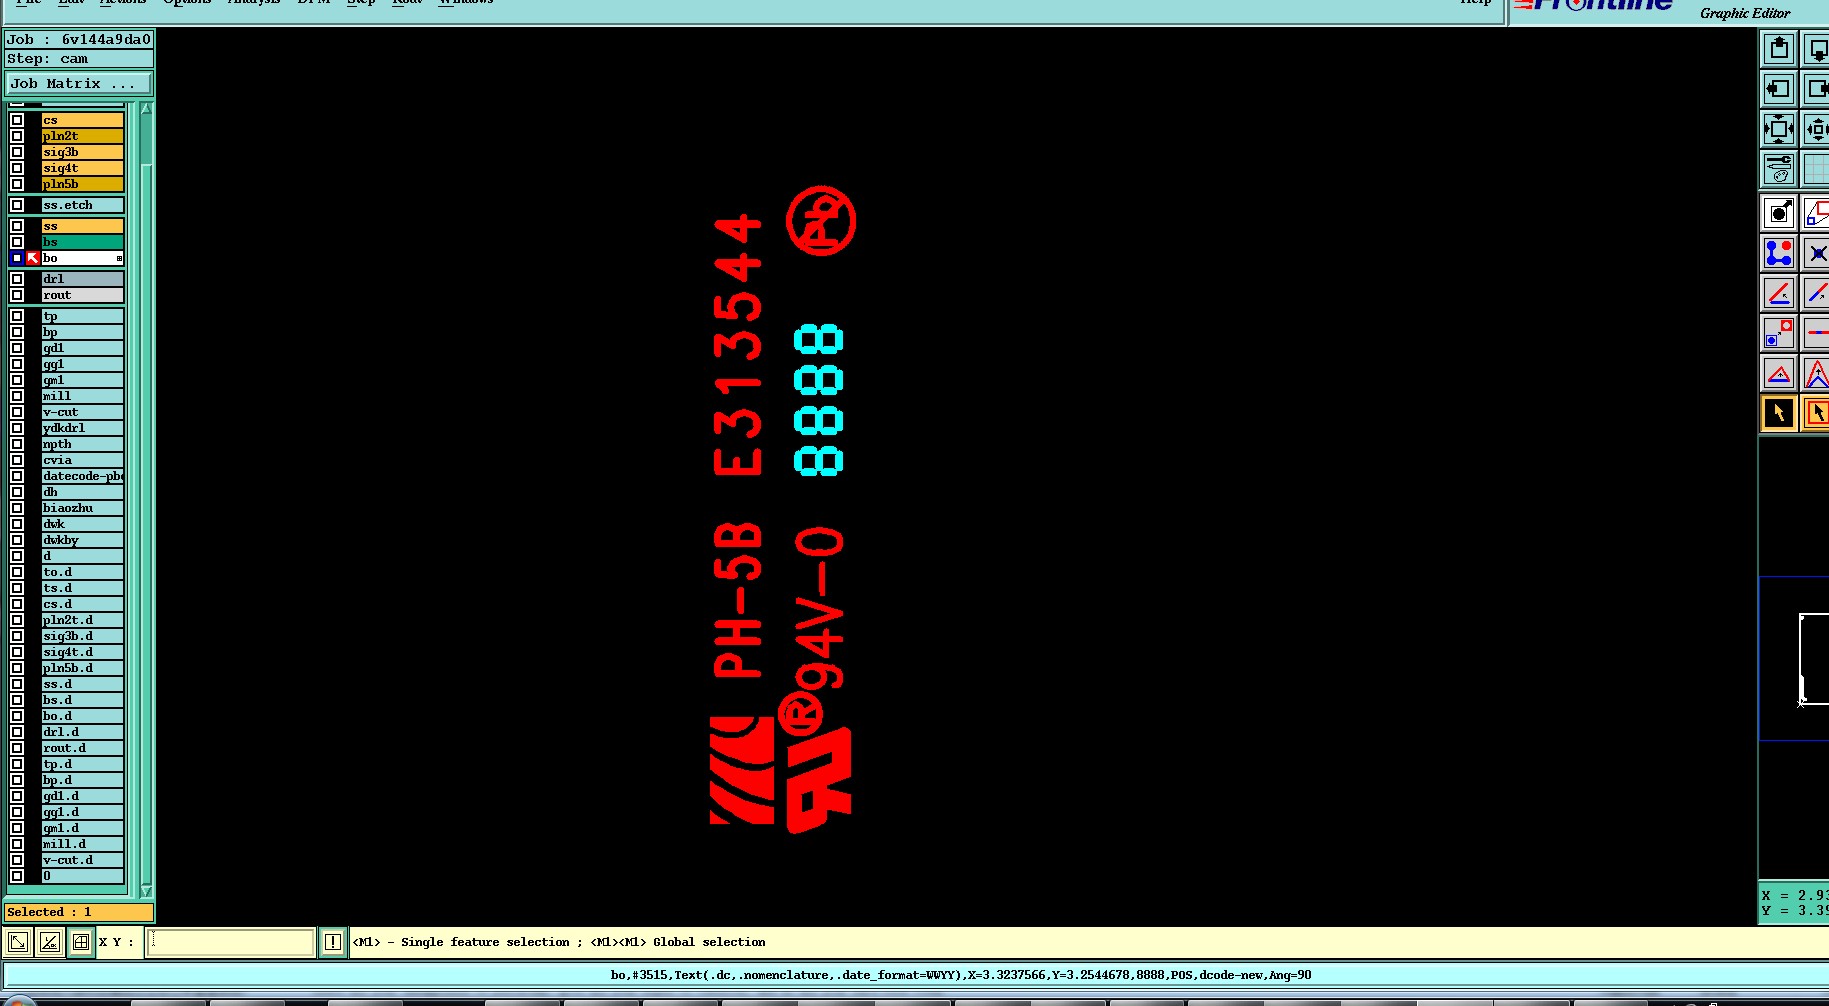
Task: Toggle the drl layer checkbox
Action: click(x=17, y=279)
